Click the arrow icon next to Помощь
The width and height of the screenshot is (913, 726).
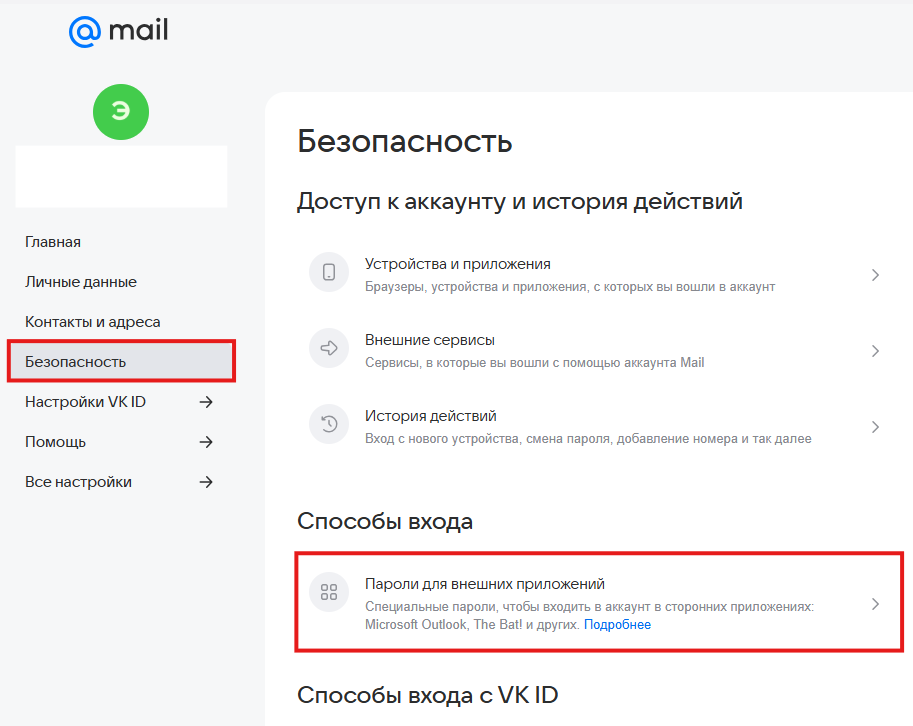[x=206, y=442]
